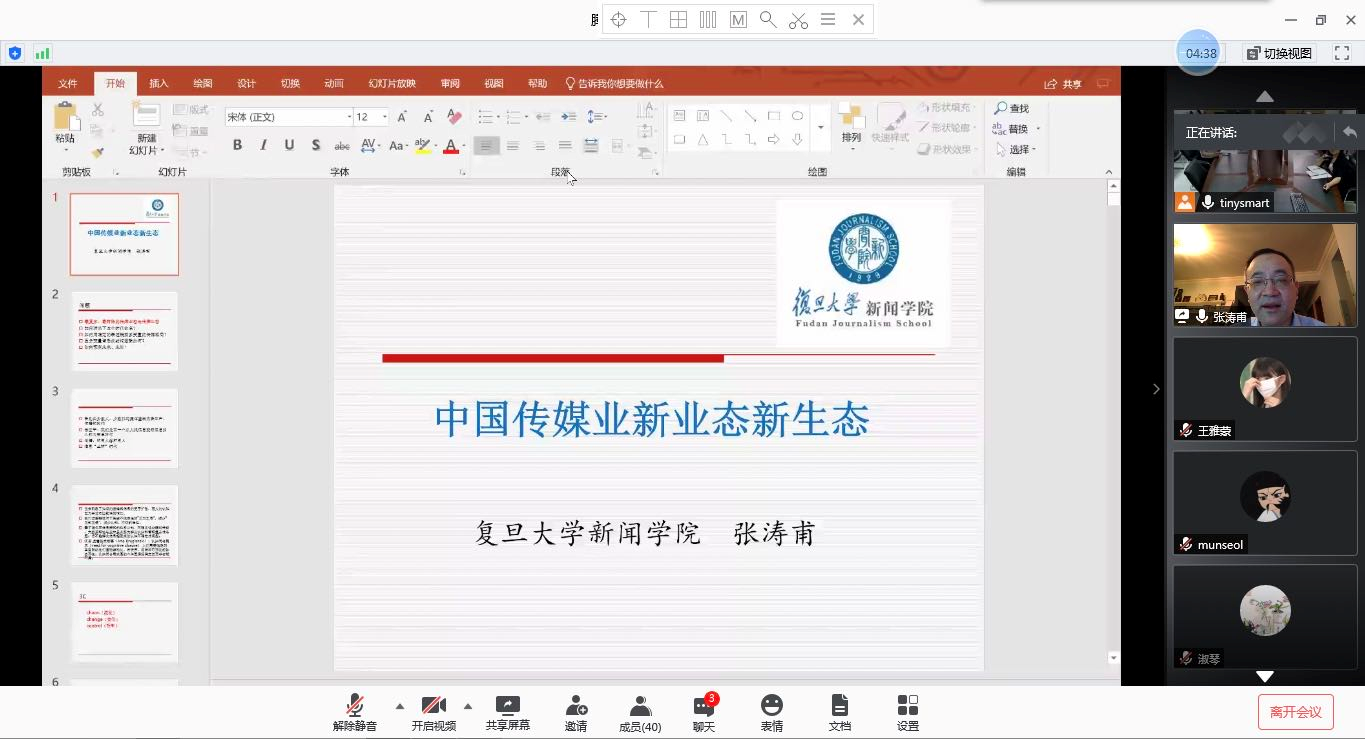Show previous participants with up arrow
Viewport: 1365px width, 739px height.
click(x=1265, y=96)
